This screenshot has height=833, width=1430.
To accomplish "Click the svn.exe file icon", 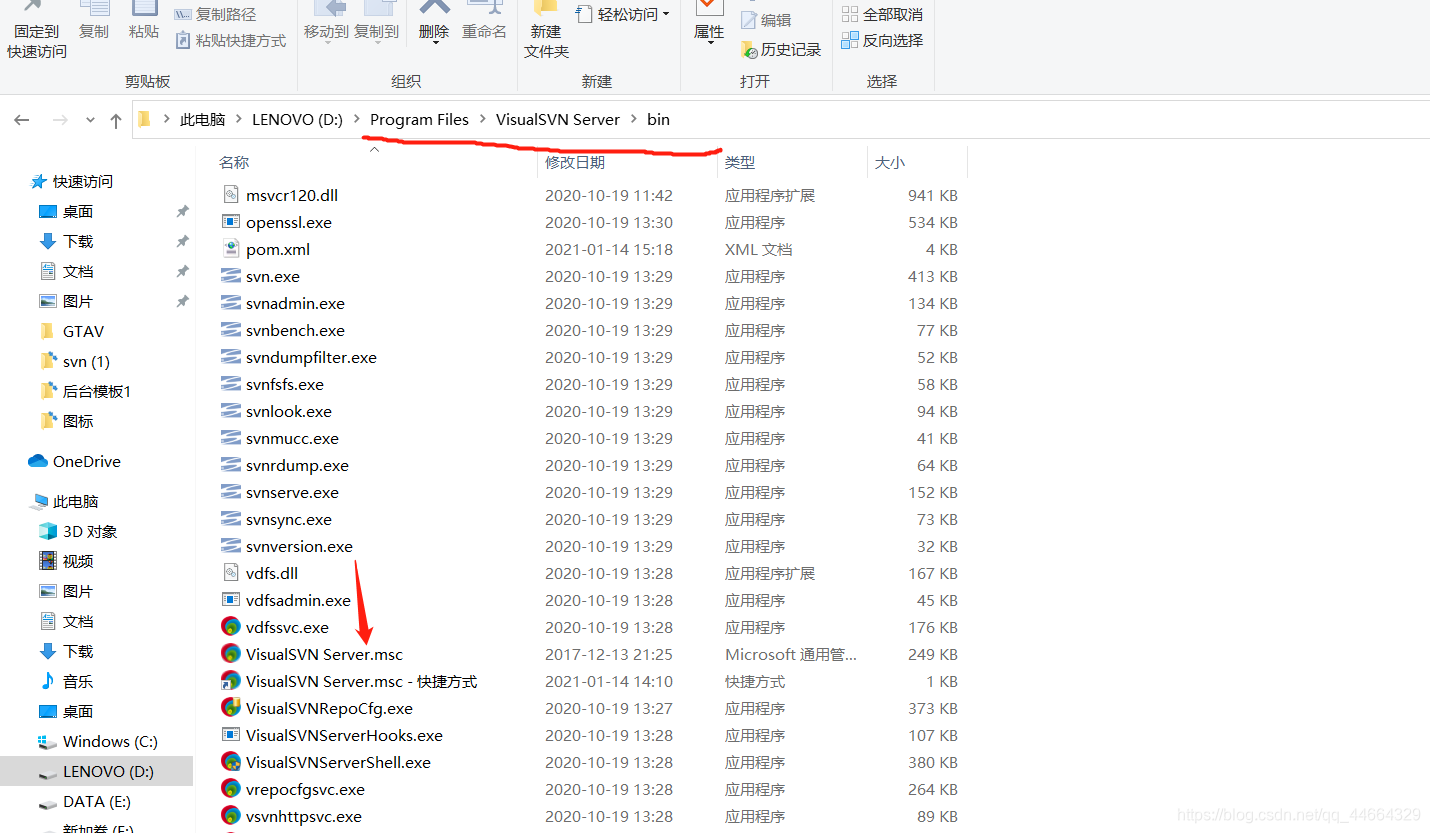I will (231, 276).
